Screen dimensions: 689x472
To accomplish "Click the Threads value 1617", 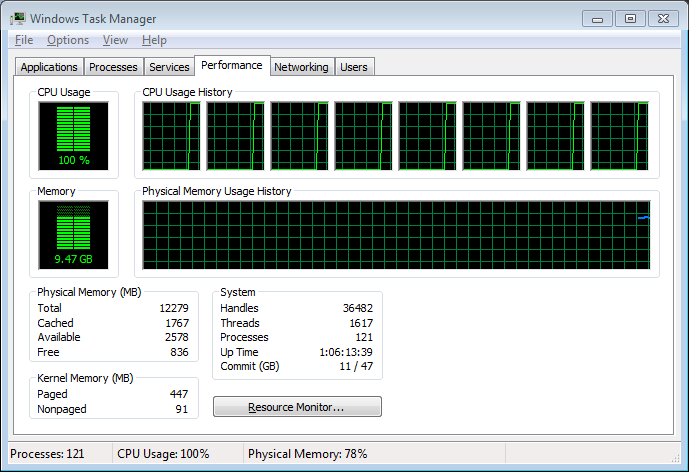I will pos(361,323).
